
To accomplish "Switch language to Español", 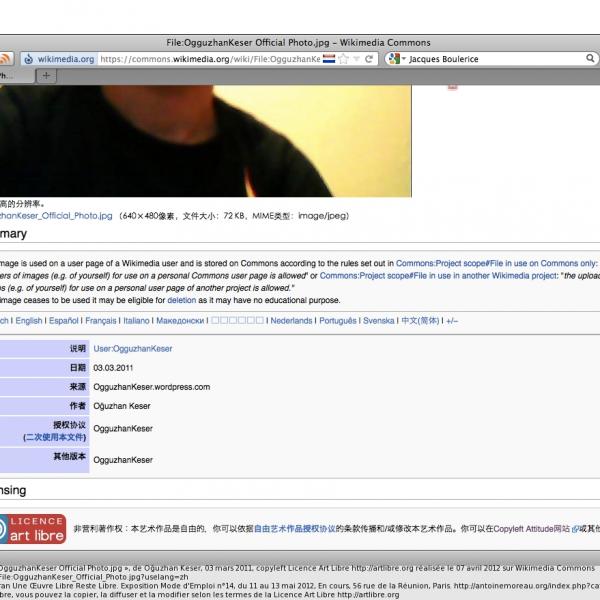I will [64, 321].
